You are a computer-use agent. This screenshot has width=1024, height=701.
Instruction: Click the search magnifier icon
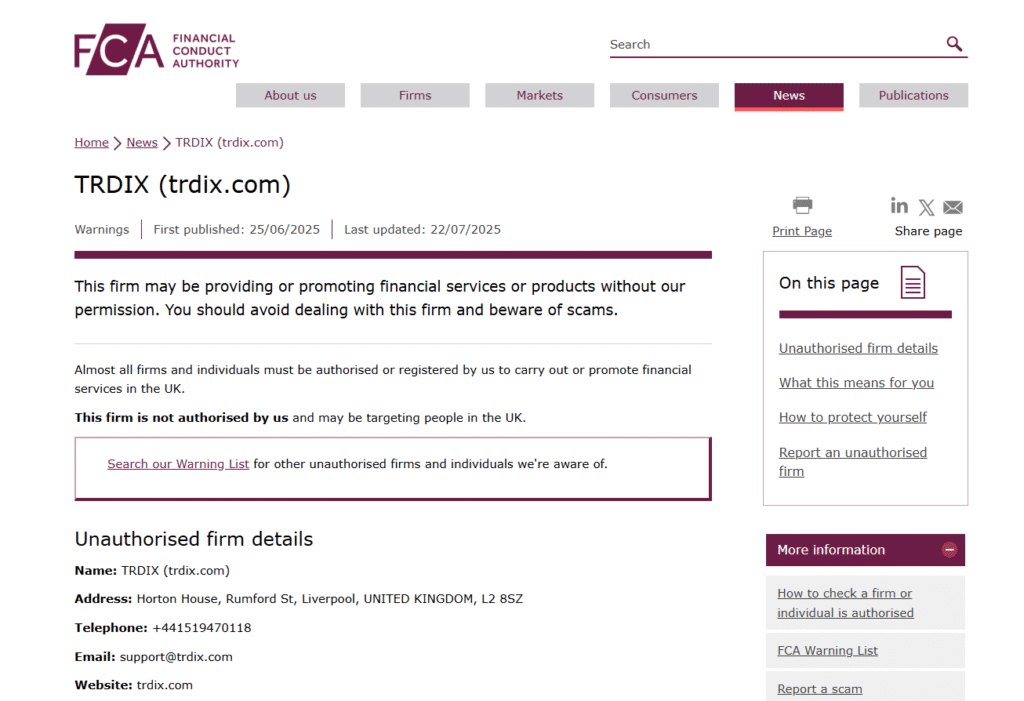point(954,44)
